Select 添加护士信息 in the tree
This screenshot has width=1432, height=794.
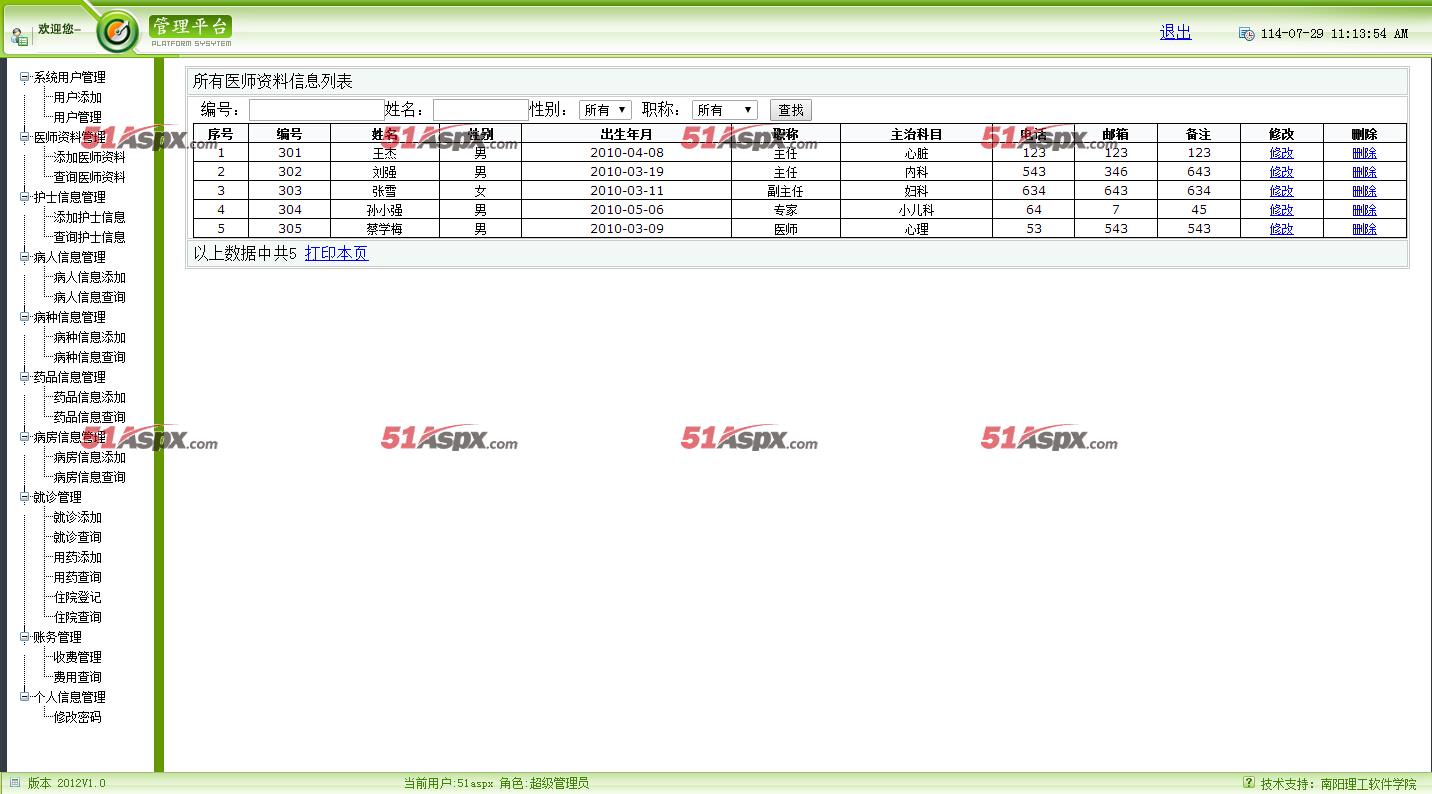[x=89, y=217]
